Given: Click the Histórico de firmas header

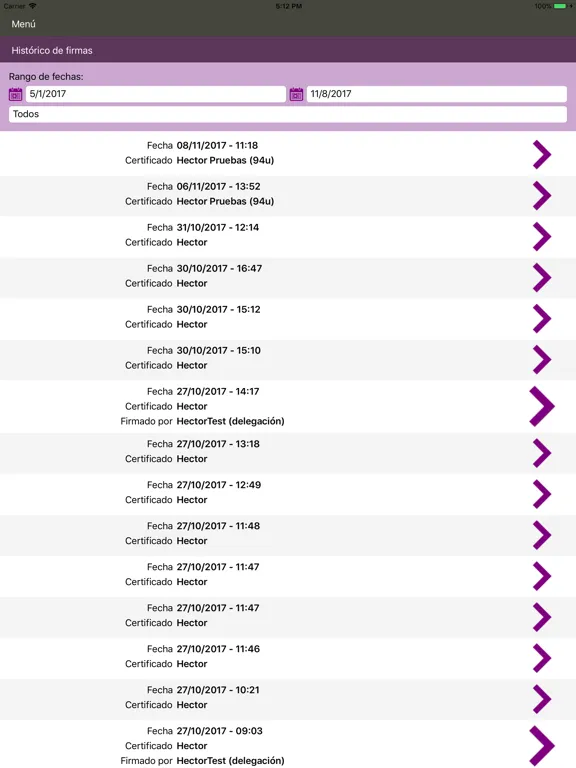Looking at the screenshot, I should [x=52, y=50].
